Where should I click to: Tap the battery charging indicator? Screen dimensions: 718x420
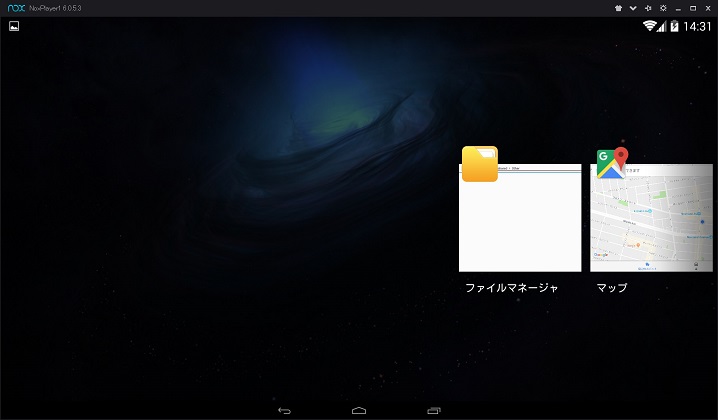[x=674, y=26]
